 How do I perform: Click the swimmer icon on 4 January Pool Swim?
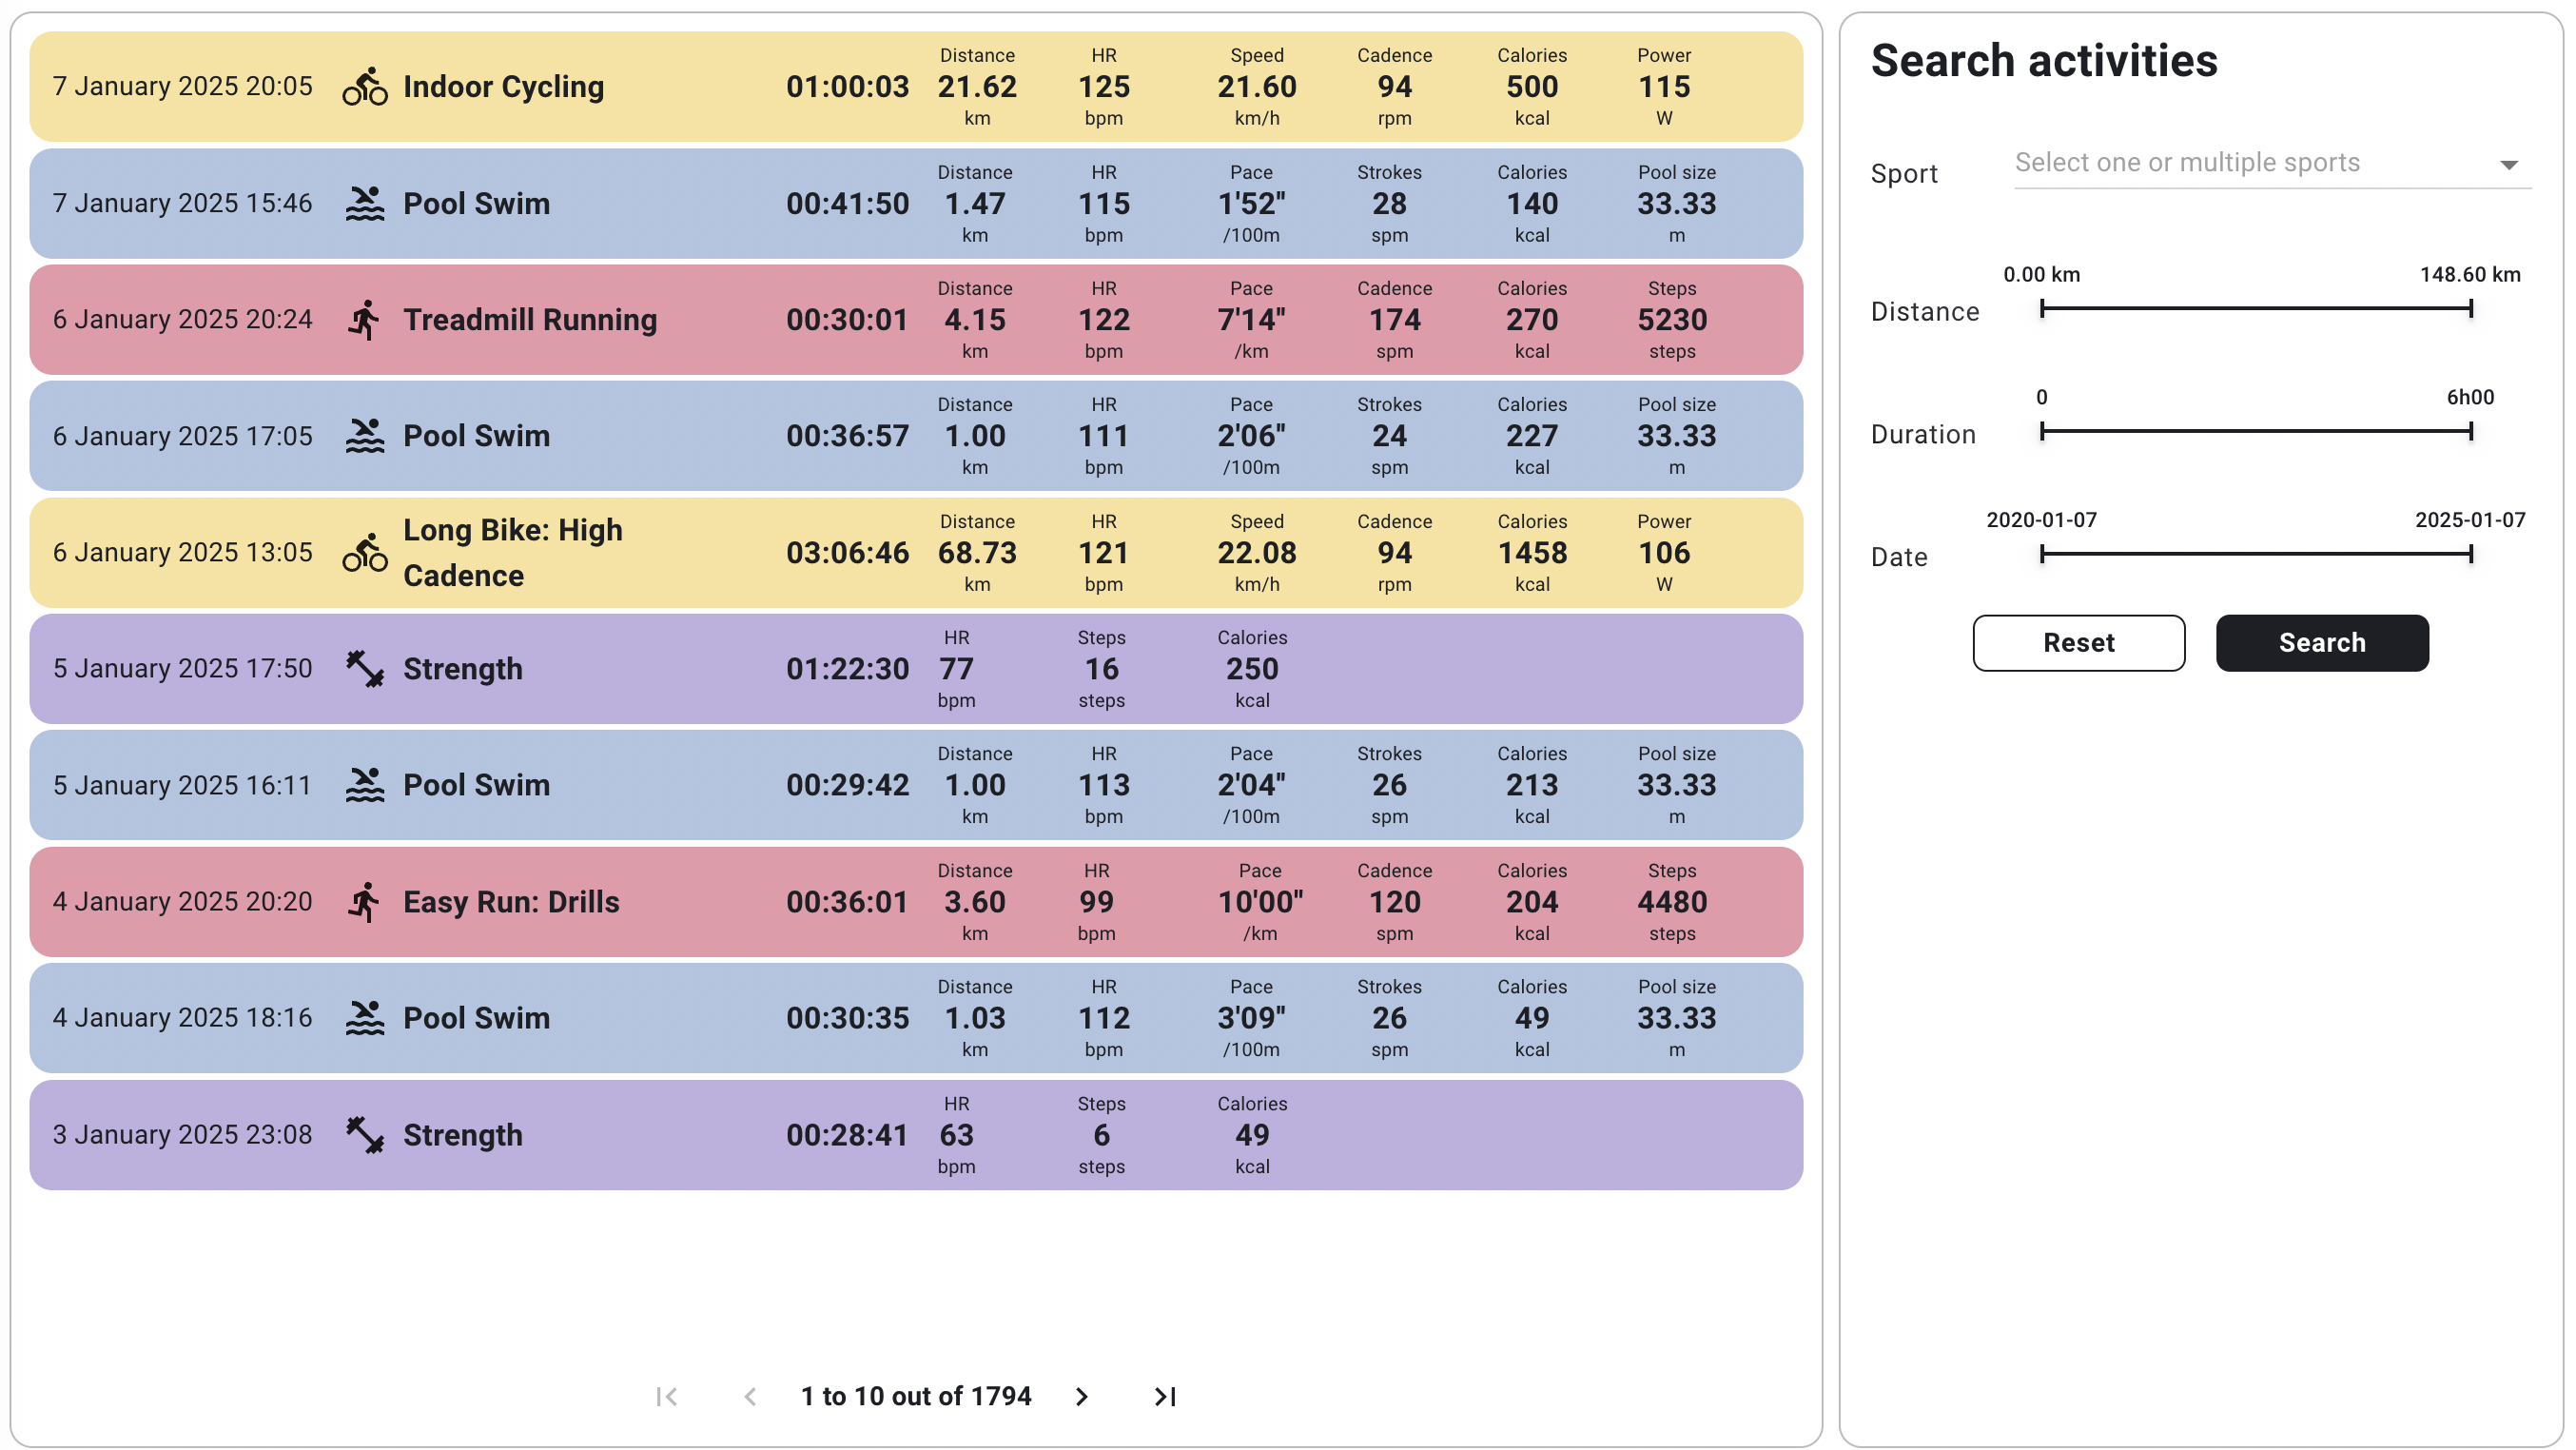pyautogui.click(x=364, y=1018)
